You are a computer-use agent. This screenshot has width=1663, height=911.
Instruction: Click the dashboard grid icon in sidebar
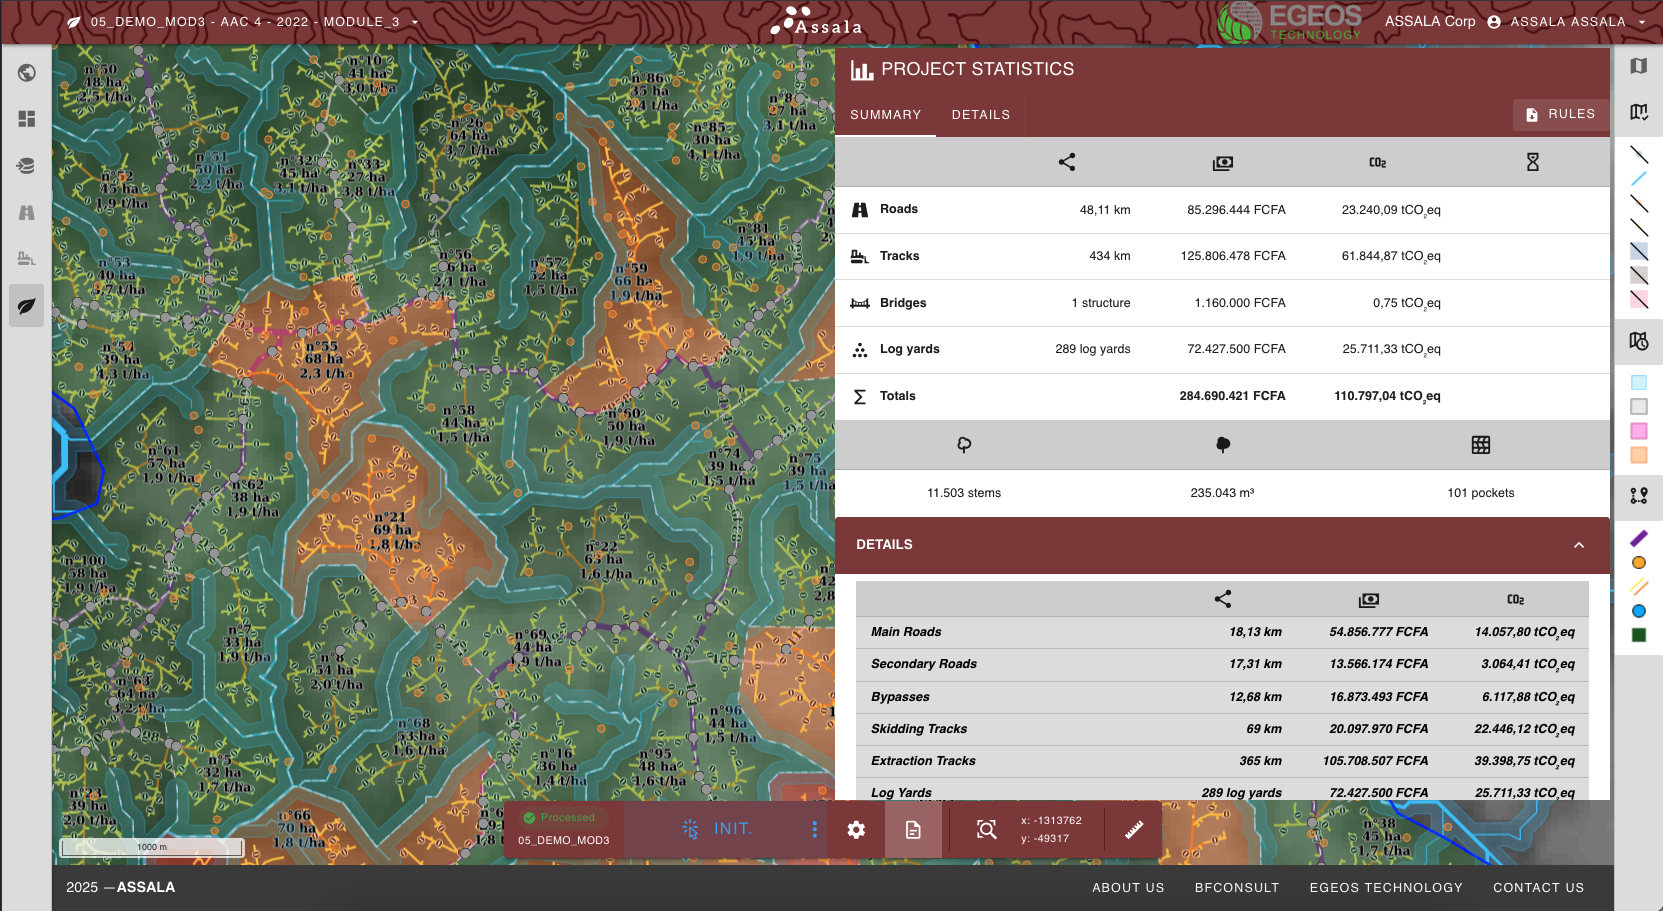27,119
